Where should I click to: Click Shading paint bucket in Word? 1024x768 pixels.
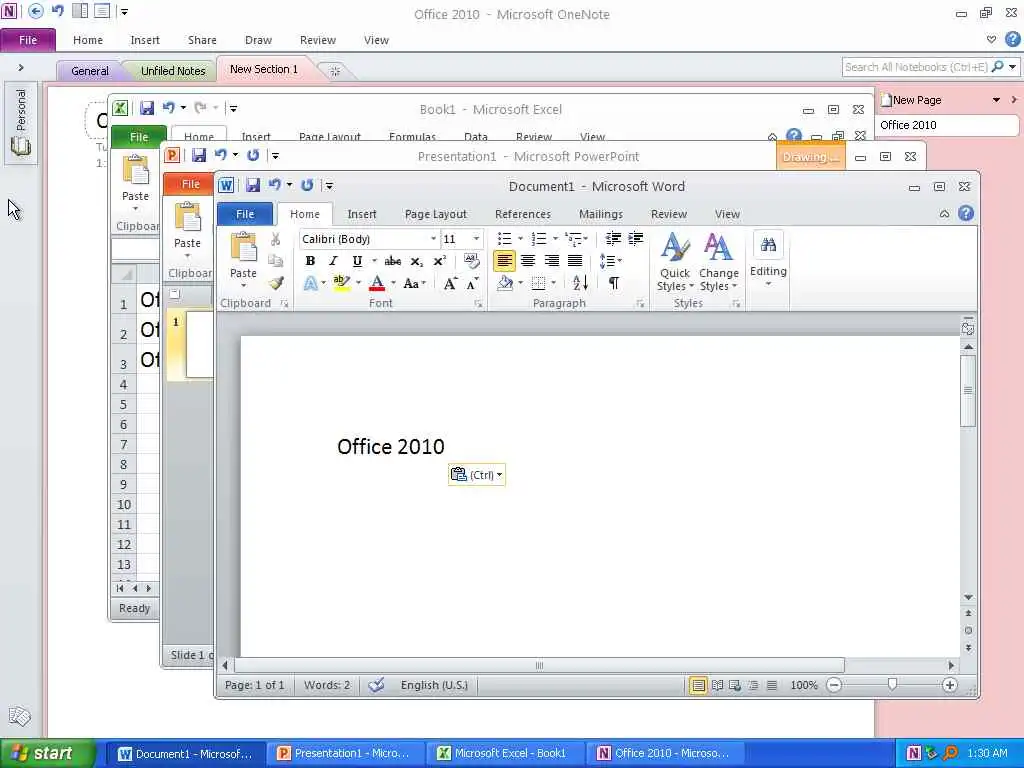pyautogui.click(x=505, y=283)
